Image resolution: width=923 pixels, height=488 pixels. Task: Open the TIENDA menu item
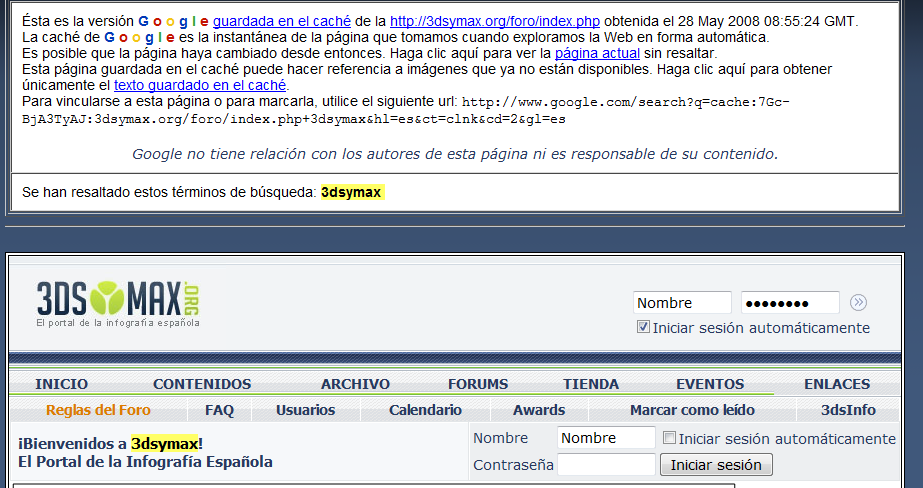click(x=590, y=384)
